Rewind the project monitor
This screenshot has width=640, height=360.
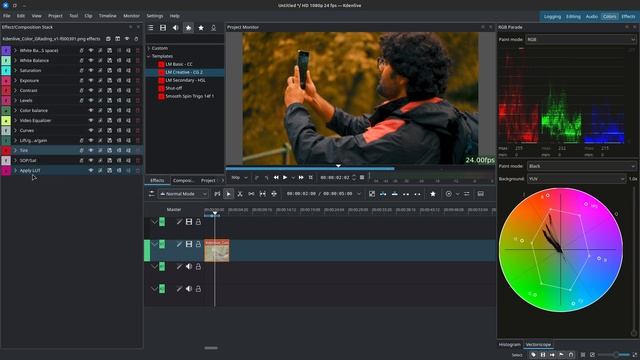coord(276,178)
